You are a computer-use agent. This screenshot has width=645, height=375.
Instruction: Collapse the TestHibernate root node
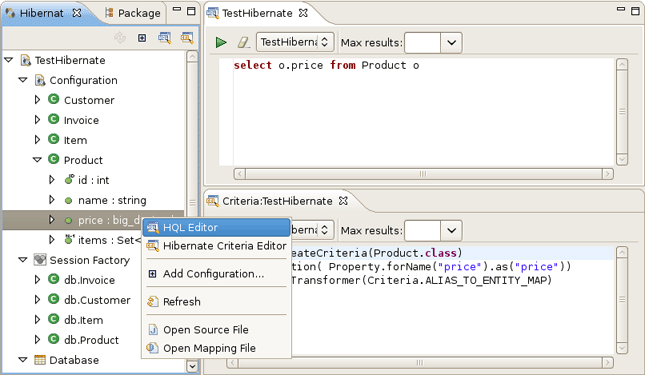click(x=9, y=60)
